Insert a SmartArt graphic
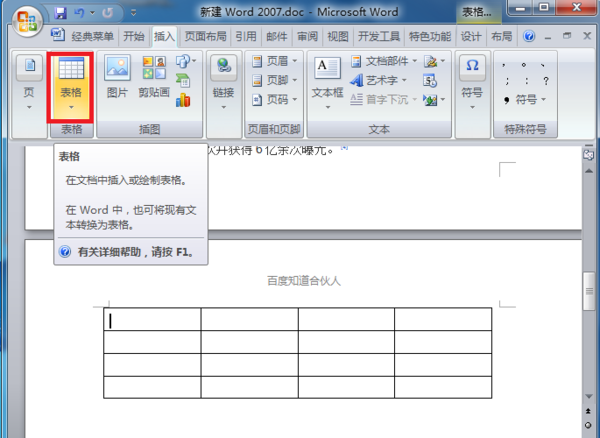The width and height of the screenshot is (600, 438). 183,81
